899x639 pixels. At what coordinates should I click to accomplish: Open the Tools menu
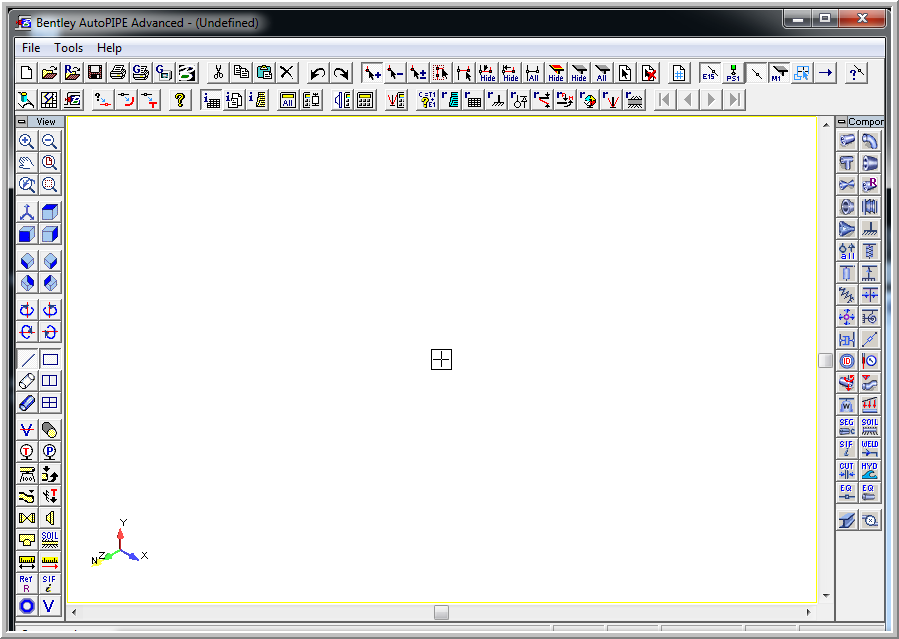click(69, 48)
